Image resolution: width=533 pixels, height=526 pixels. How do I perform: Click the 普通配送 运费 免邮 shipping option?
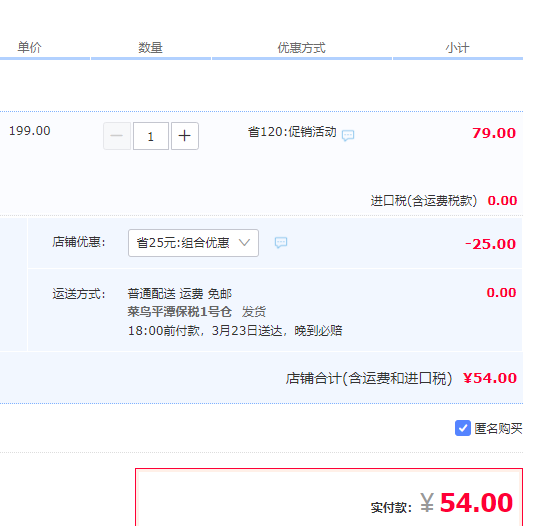point(179,293)
